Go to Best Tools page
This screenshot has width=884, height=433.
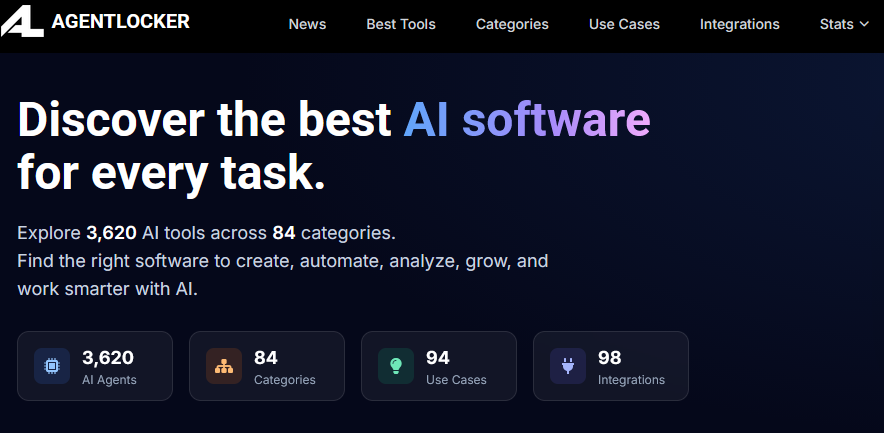point(401,24)
